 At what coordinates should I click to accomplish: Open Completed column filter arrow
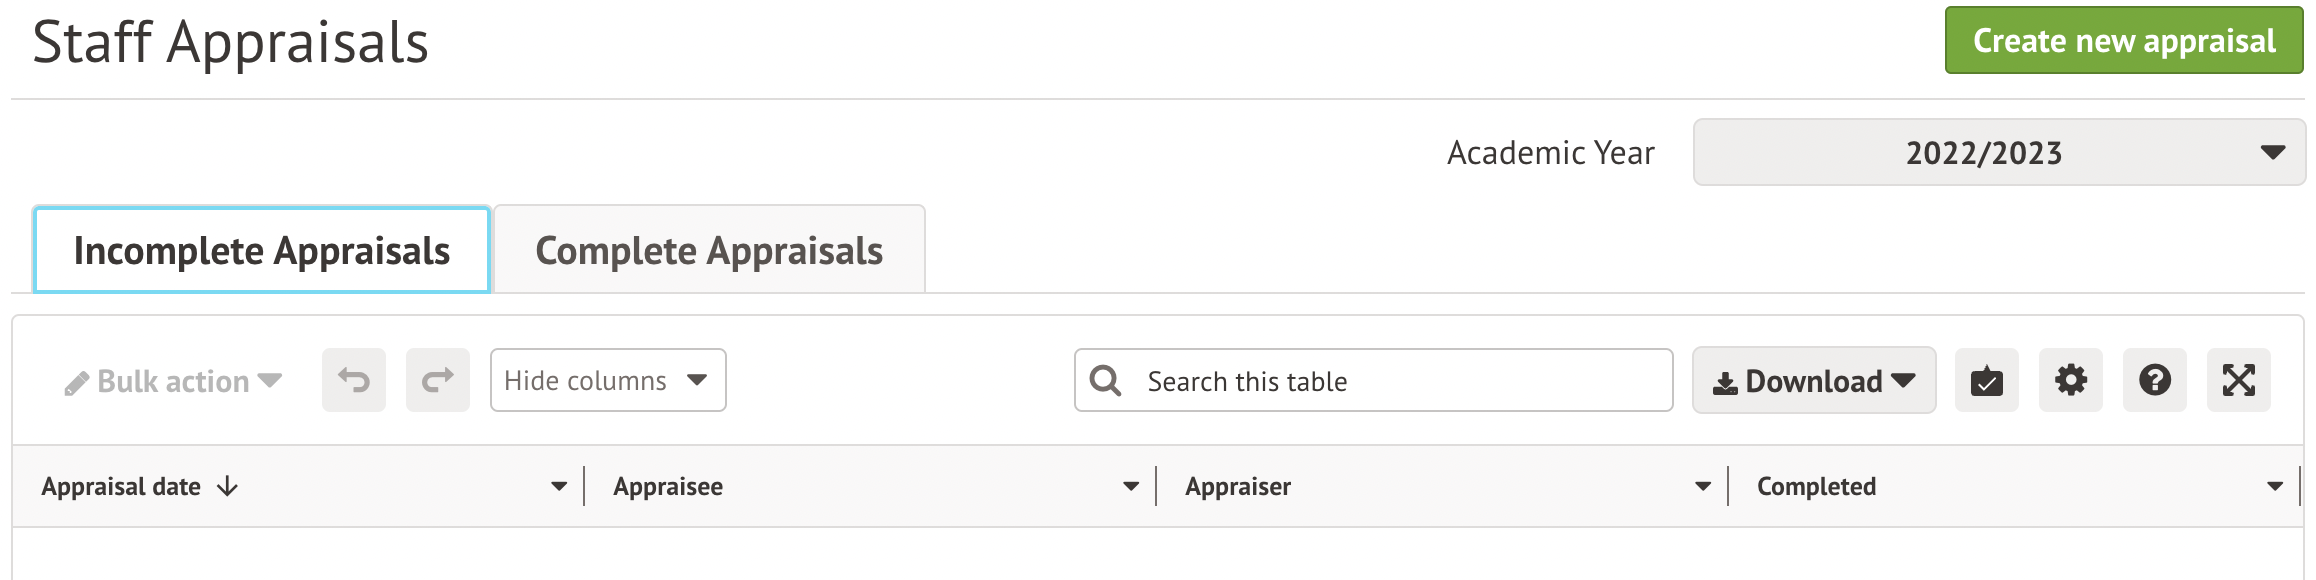[2275, 486]
